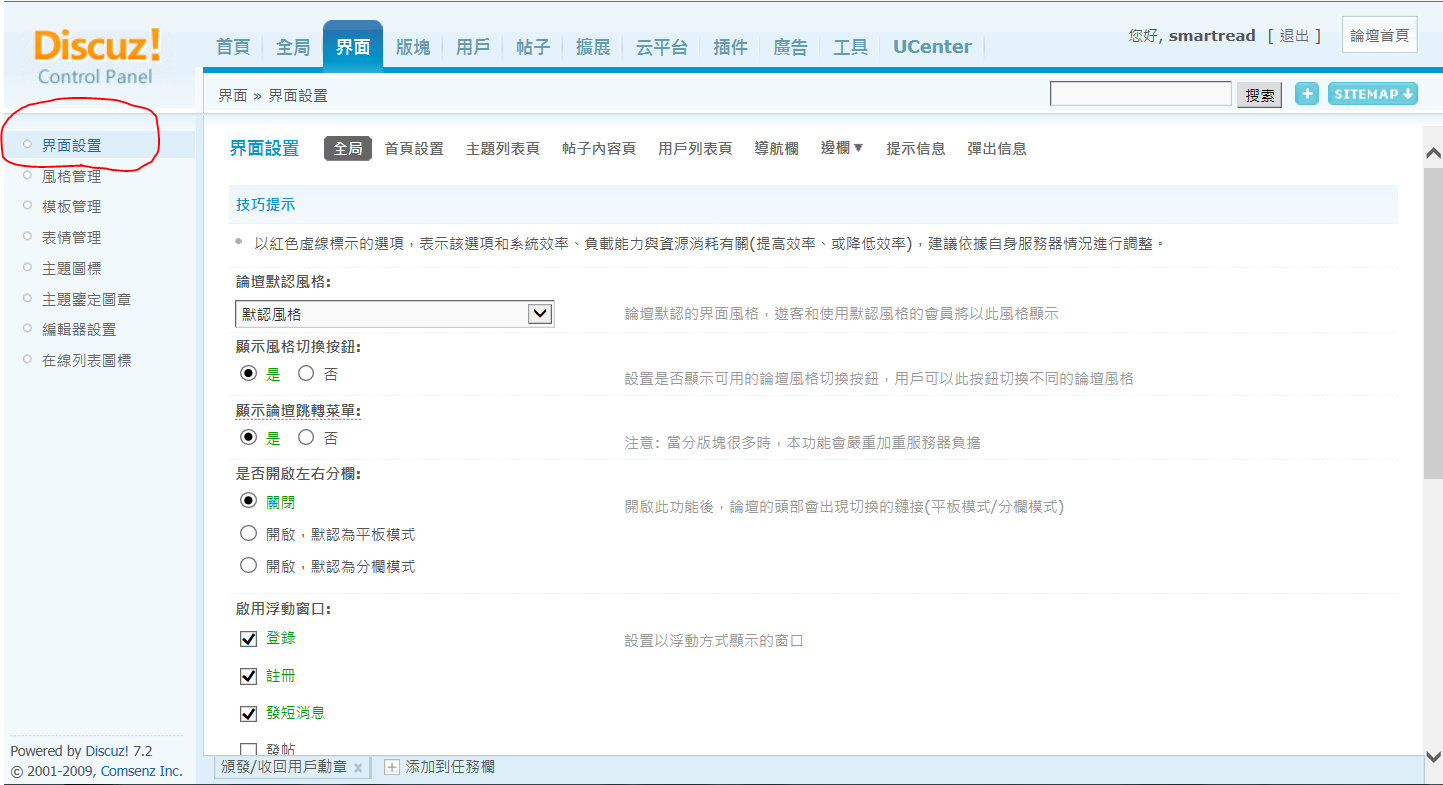Viewport: 1443px width, 785px height.
Task: Switch to 首頁設置 sub-tab
Action: click(414, 148)
